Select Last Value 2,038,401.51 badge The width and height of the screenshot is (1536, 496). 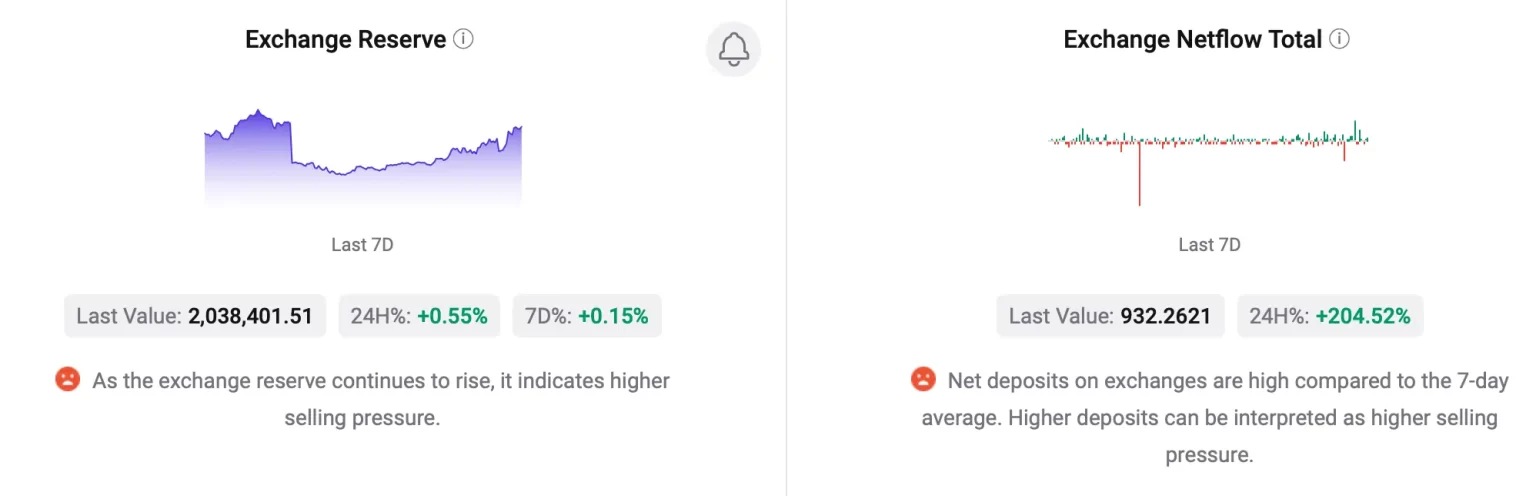tap(195, 316)
